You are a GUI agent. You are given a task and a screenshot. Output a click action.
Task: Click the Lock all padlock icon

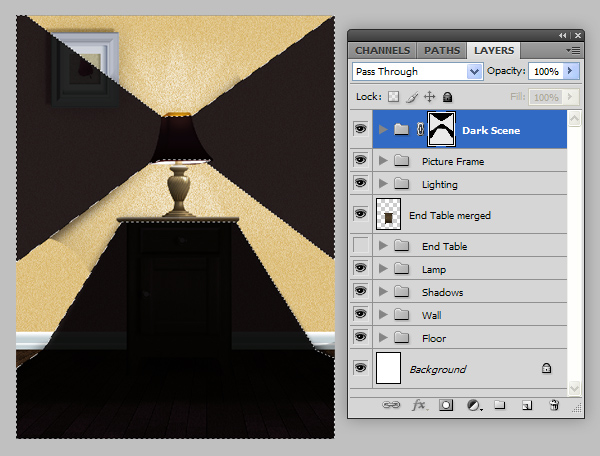click(x=447, y=97)
